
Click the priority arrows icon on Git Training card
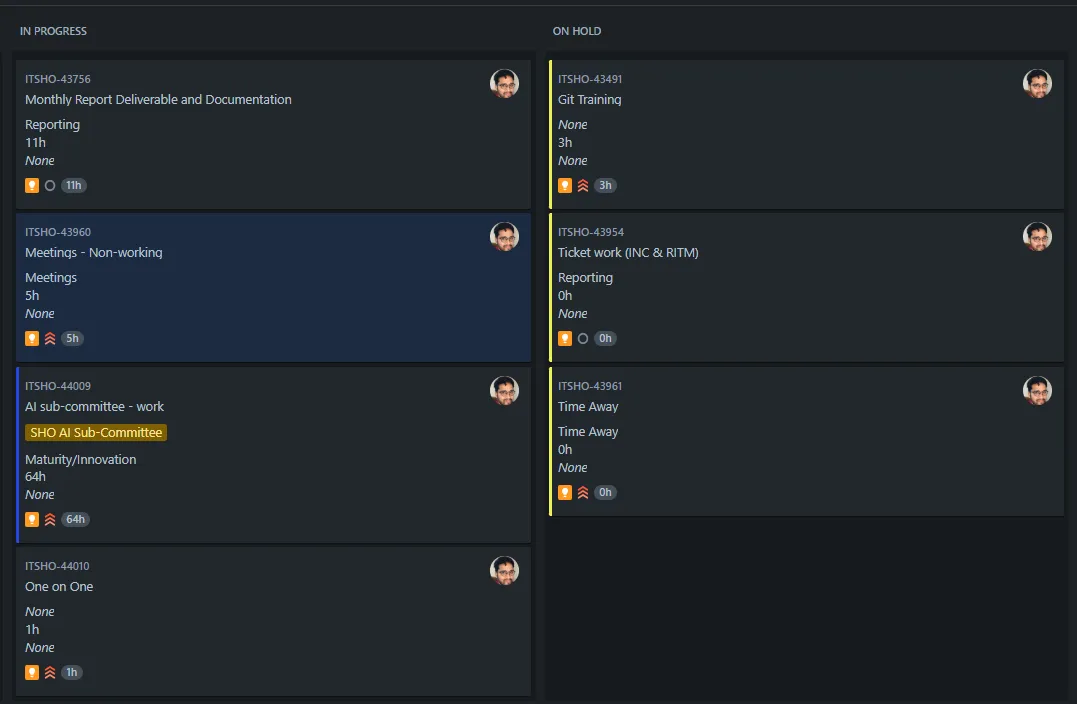[583, 185]
